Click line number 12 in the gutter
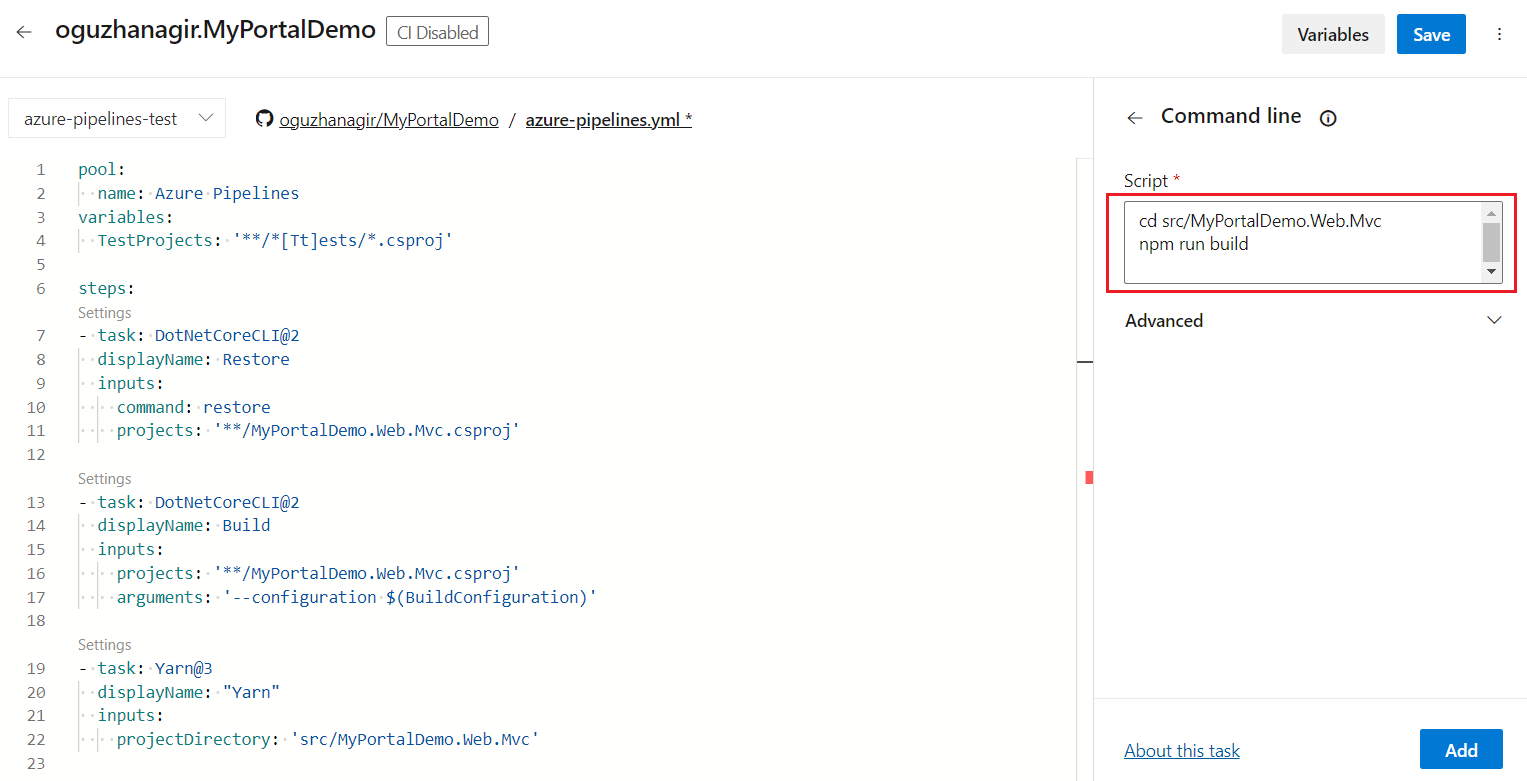Image resolution: width=1527 pixels, height=781 pixels. click(x=38, y=455)
